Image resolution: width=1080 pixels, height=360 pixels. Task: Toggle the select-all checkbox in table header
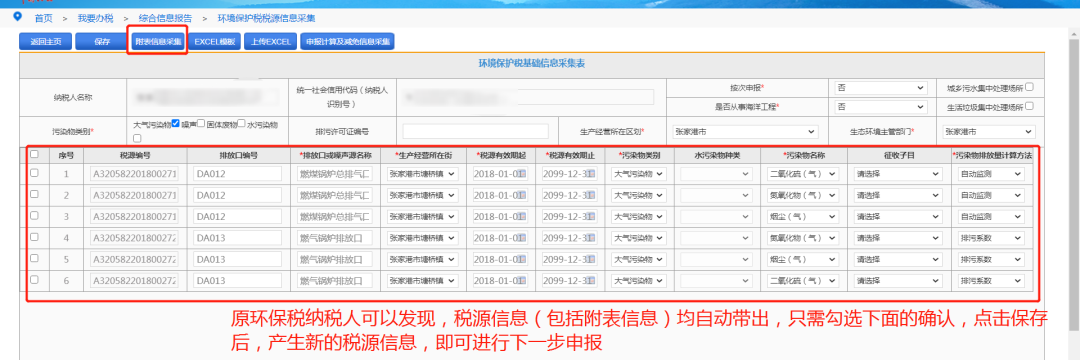point(34,155)
